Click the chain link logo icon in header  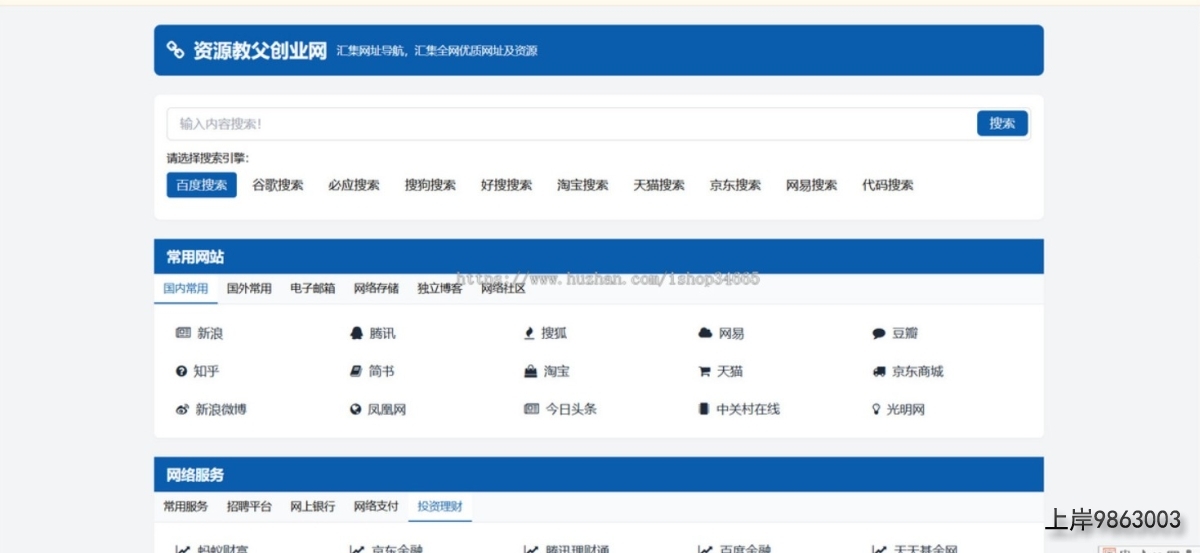pos(175,50)
